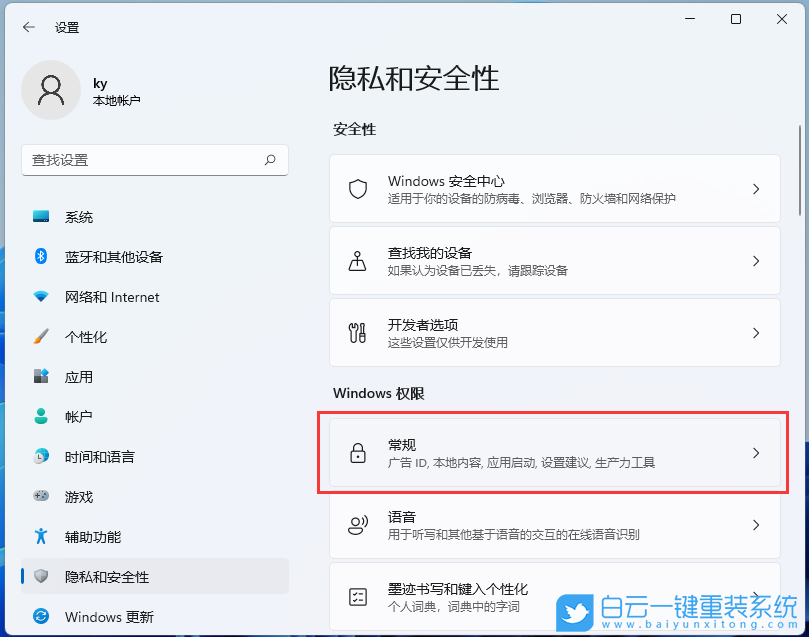Select the 个性化 brush icon
Screen dimensions: 809x637
(40, 337)
